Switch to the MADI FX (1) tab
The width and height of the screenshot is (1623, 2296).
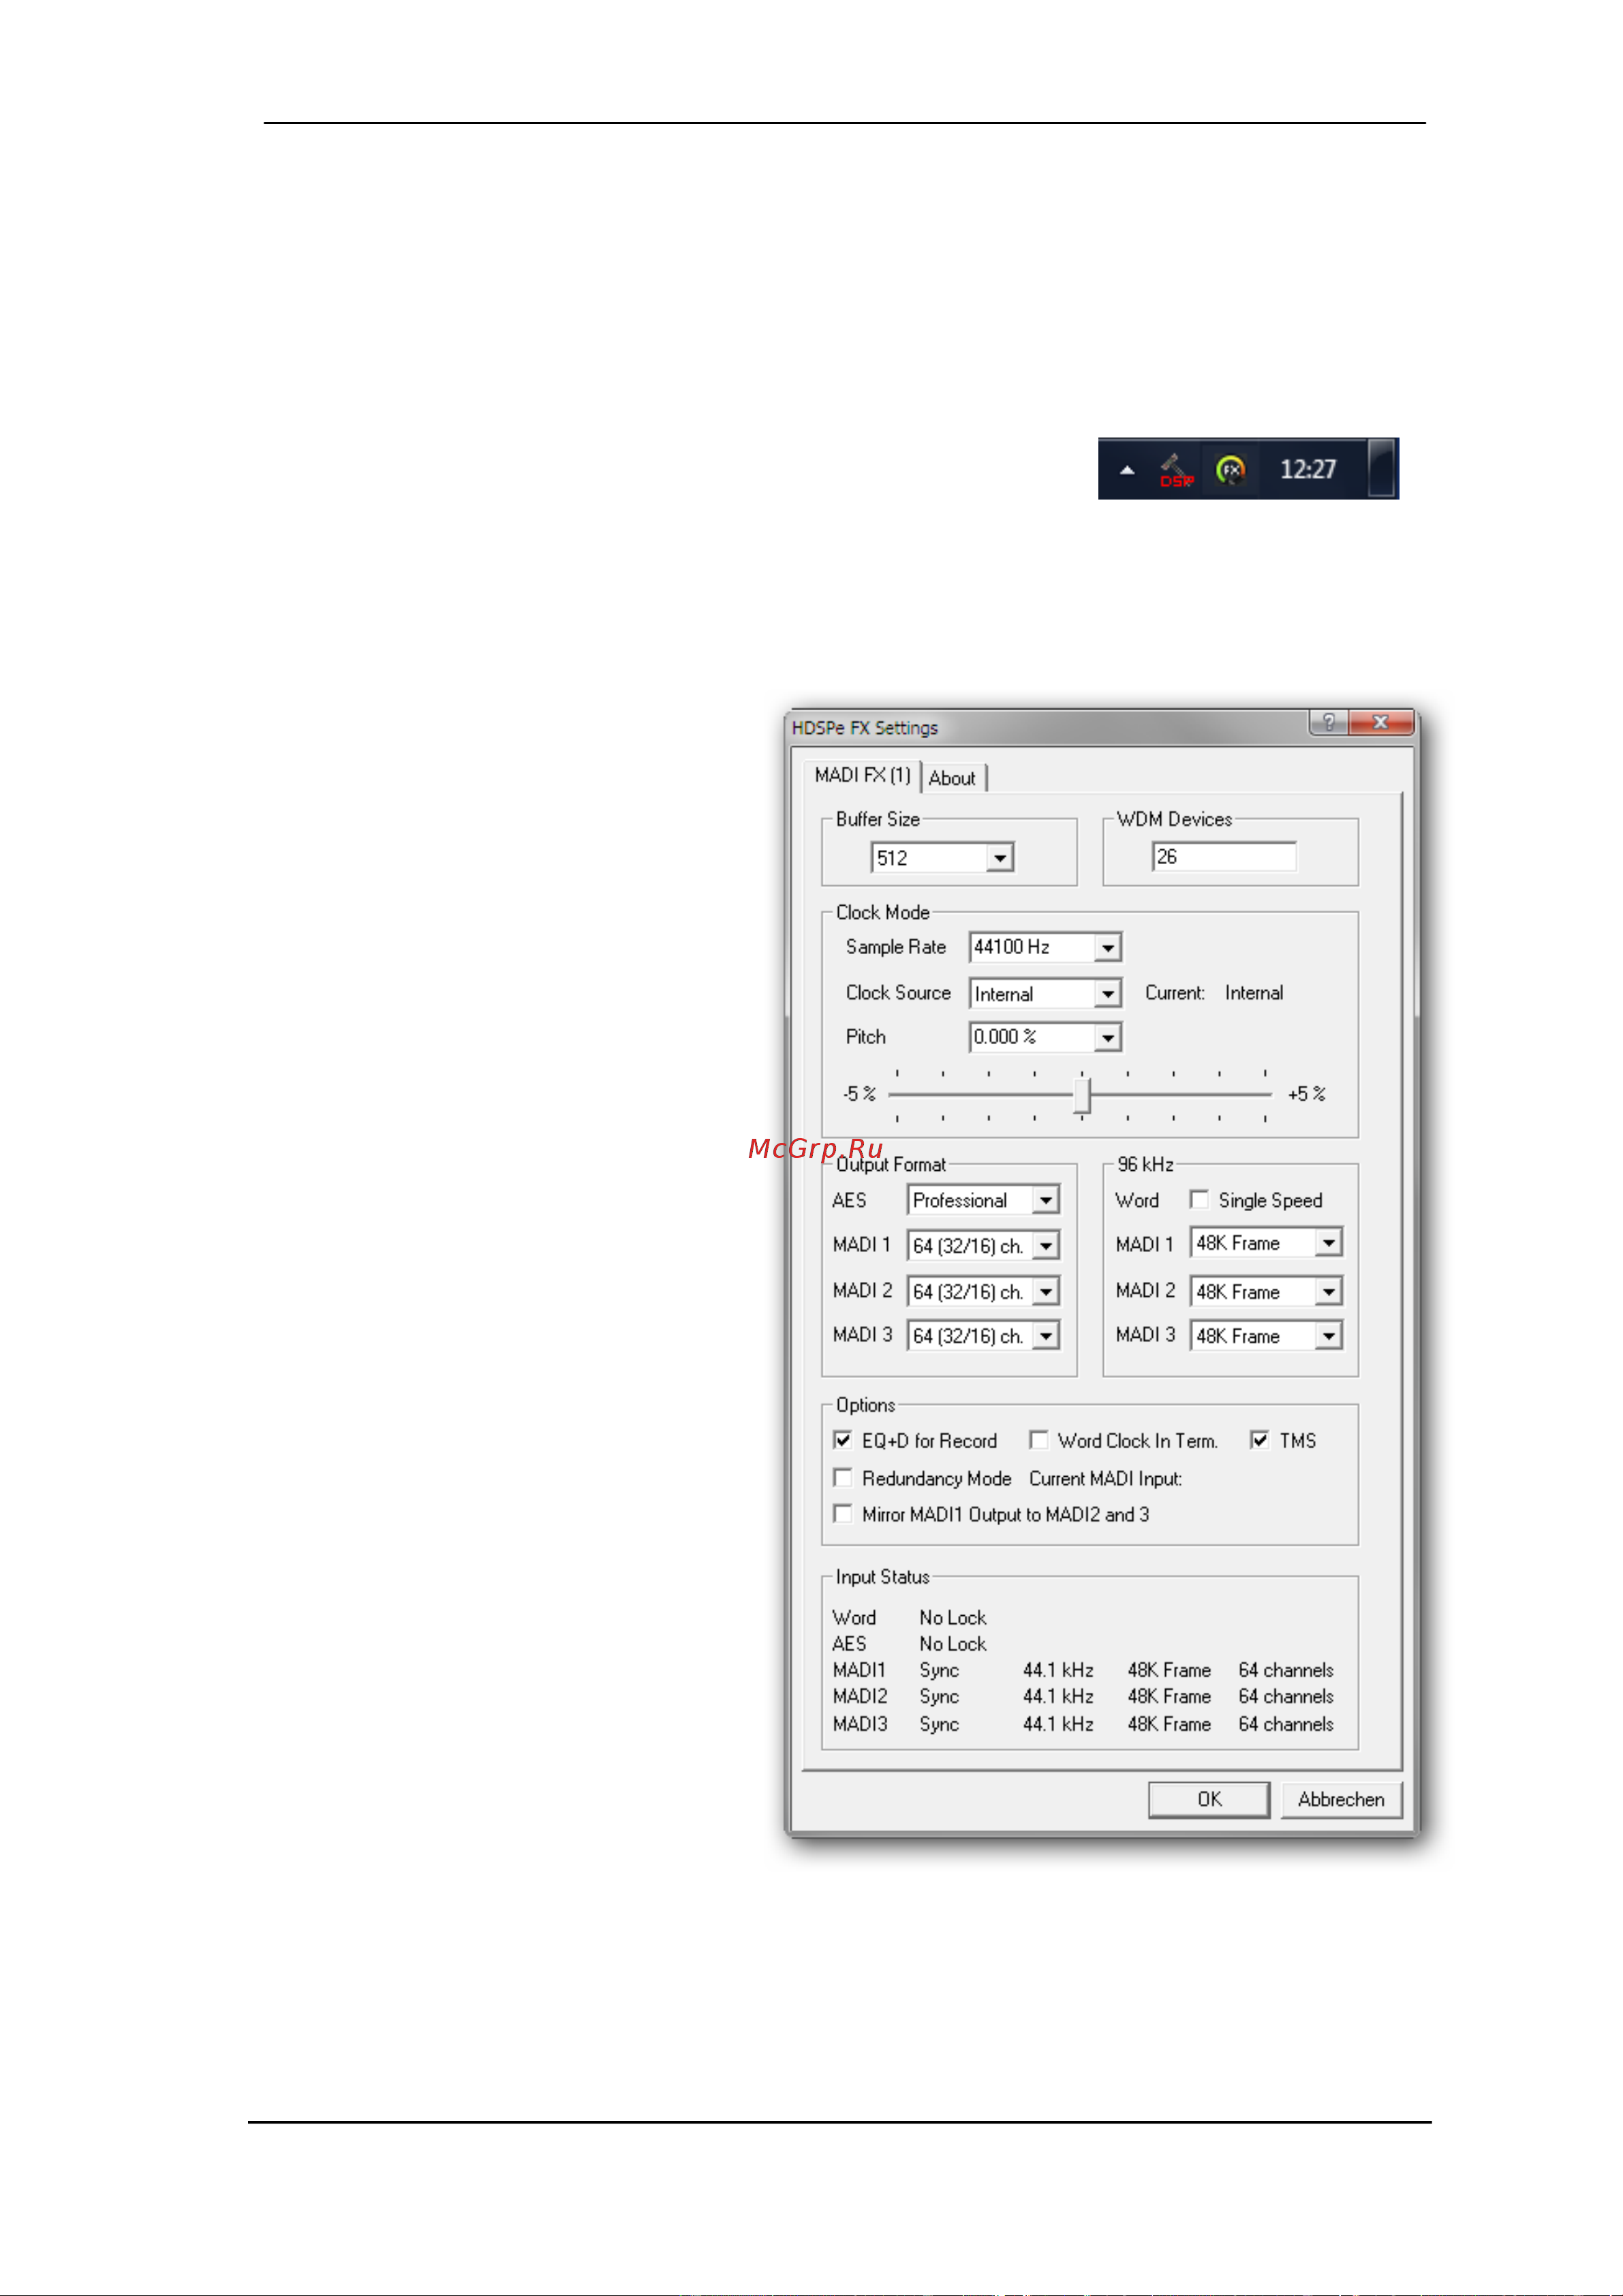(862, 775)
